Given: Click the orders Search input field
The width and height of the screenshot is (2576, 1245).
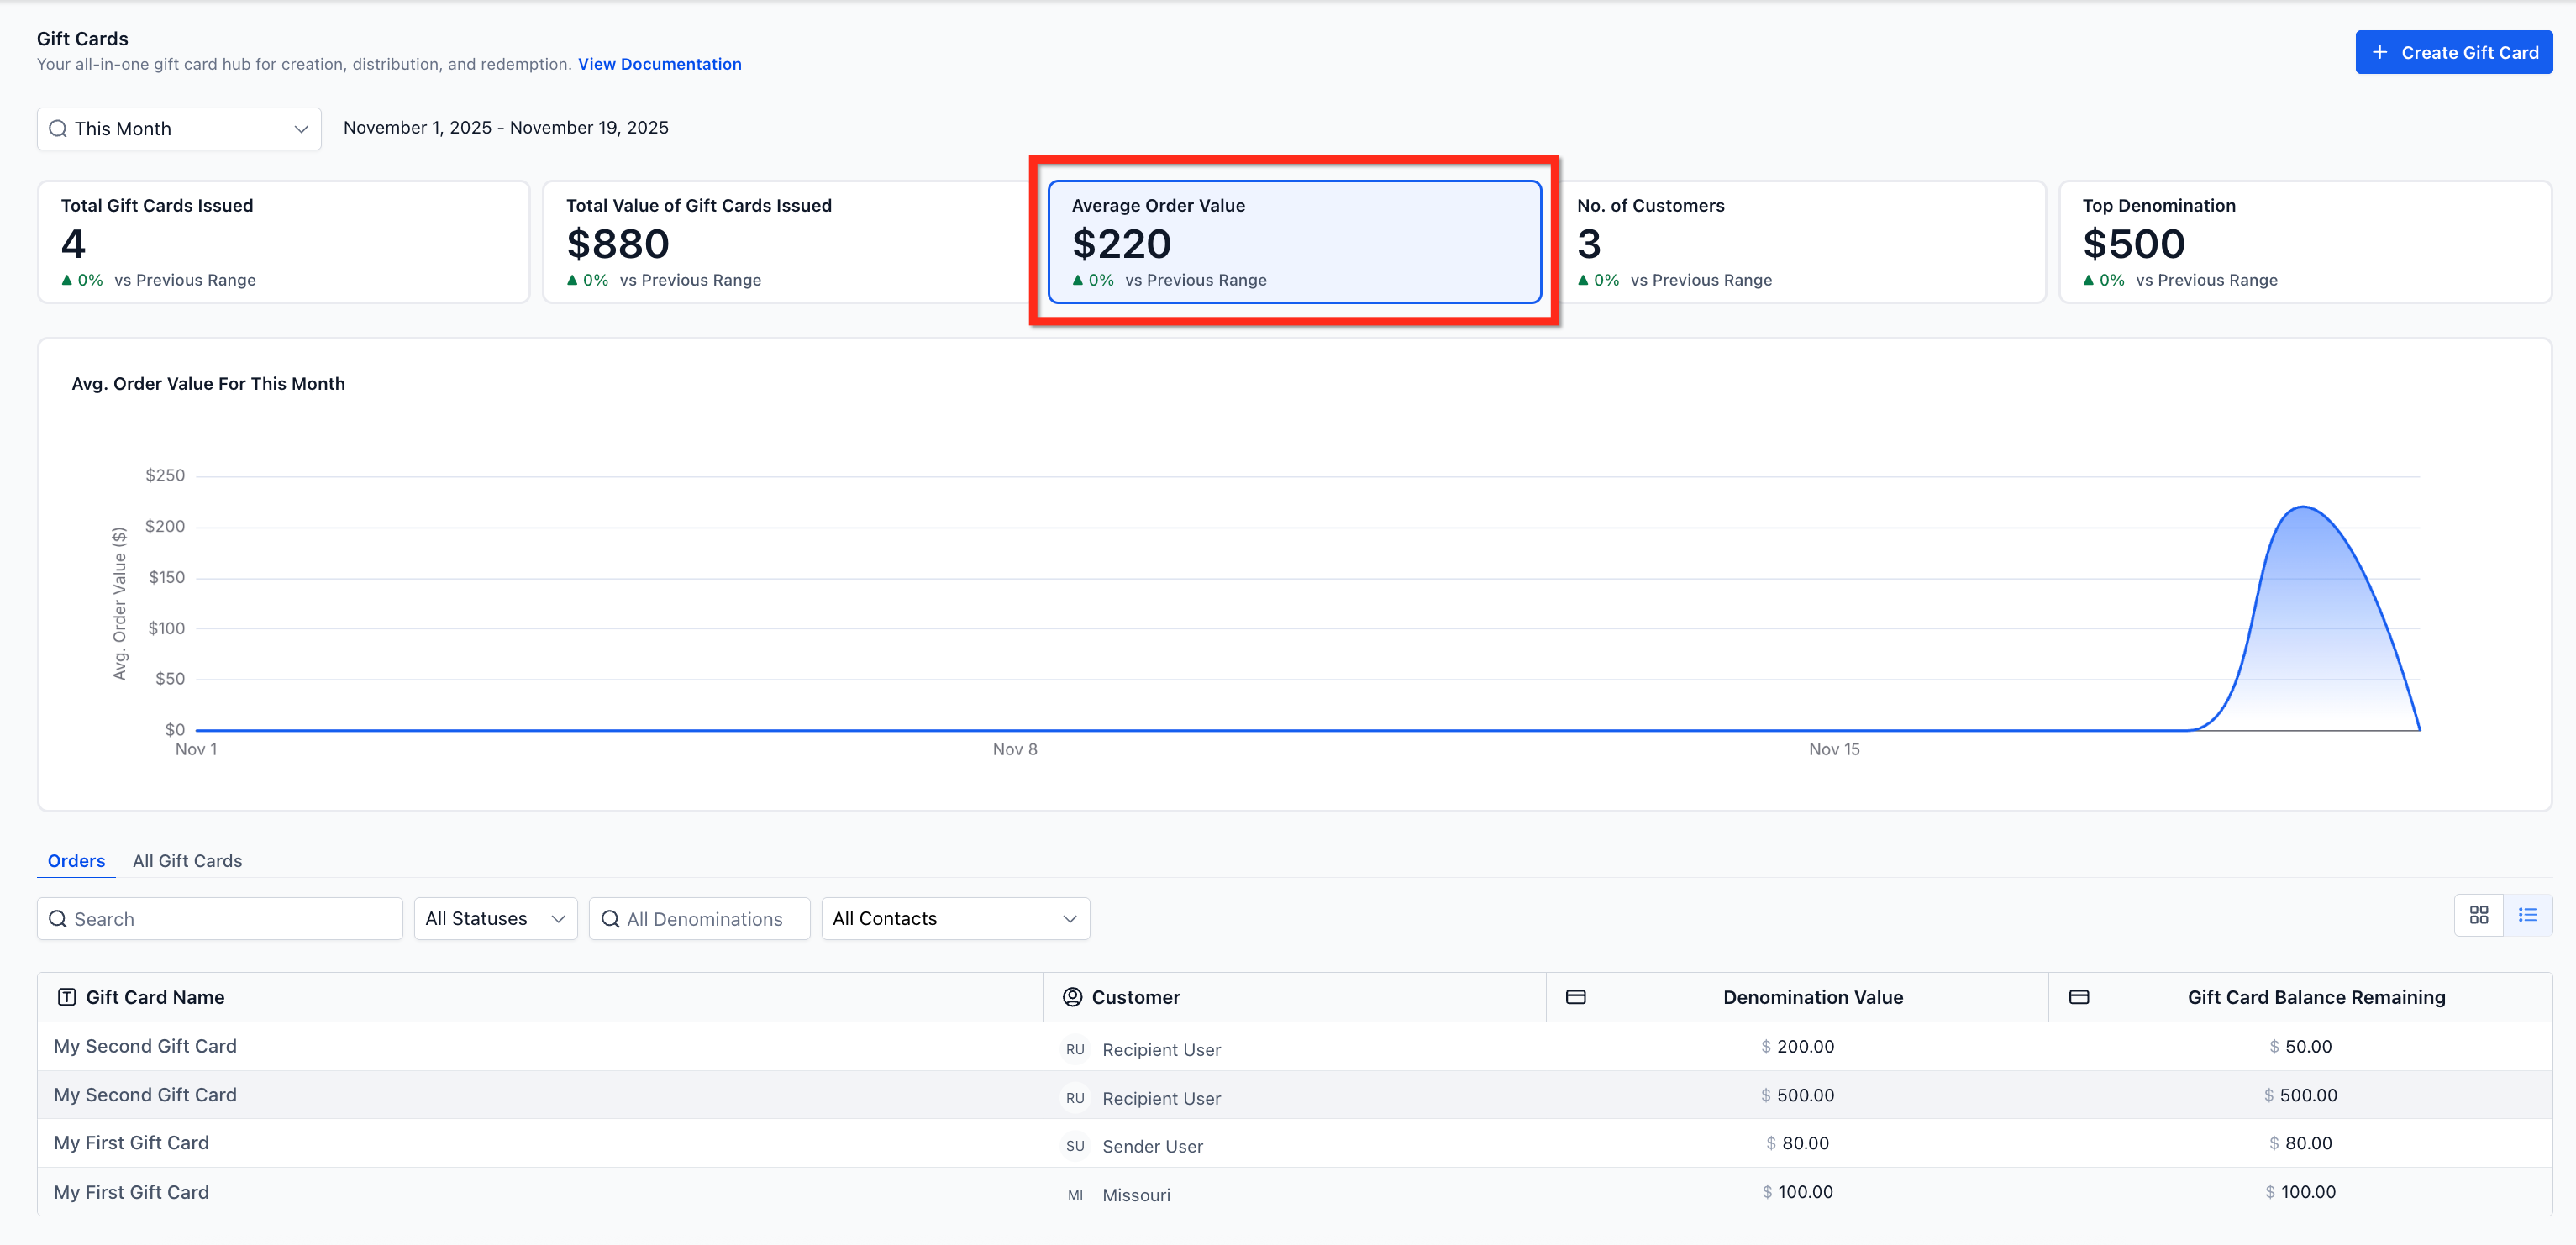Looking at the screenshot, I should coord(220,918).
